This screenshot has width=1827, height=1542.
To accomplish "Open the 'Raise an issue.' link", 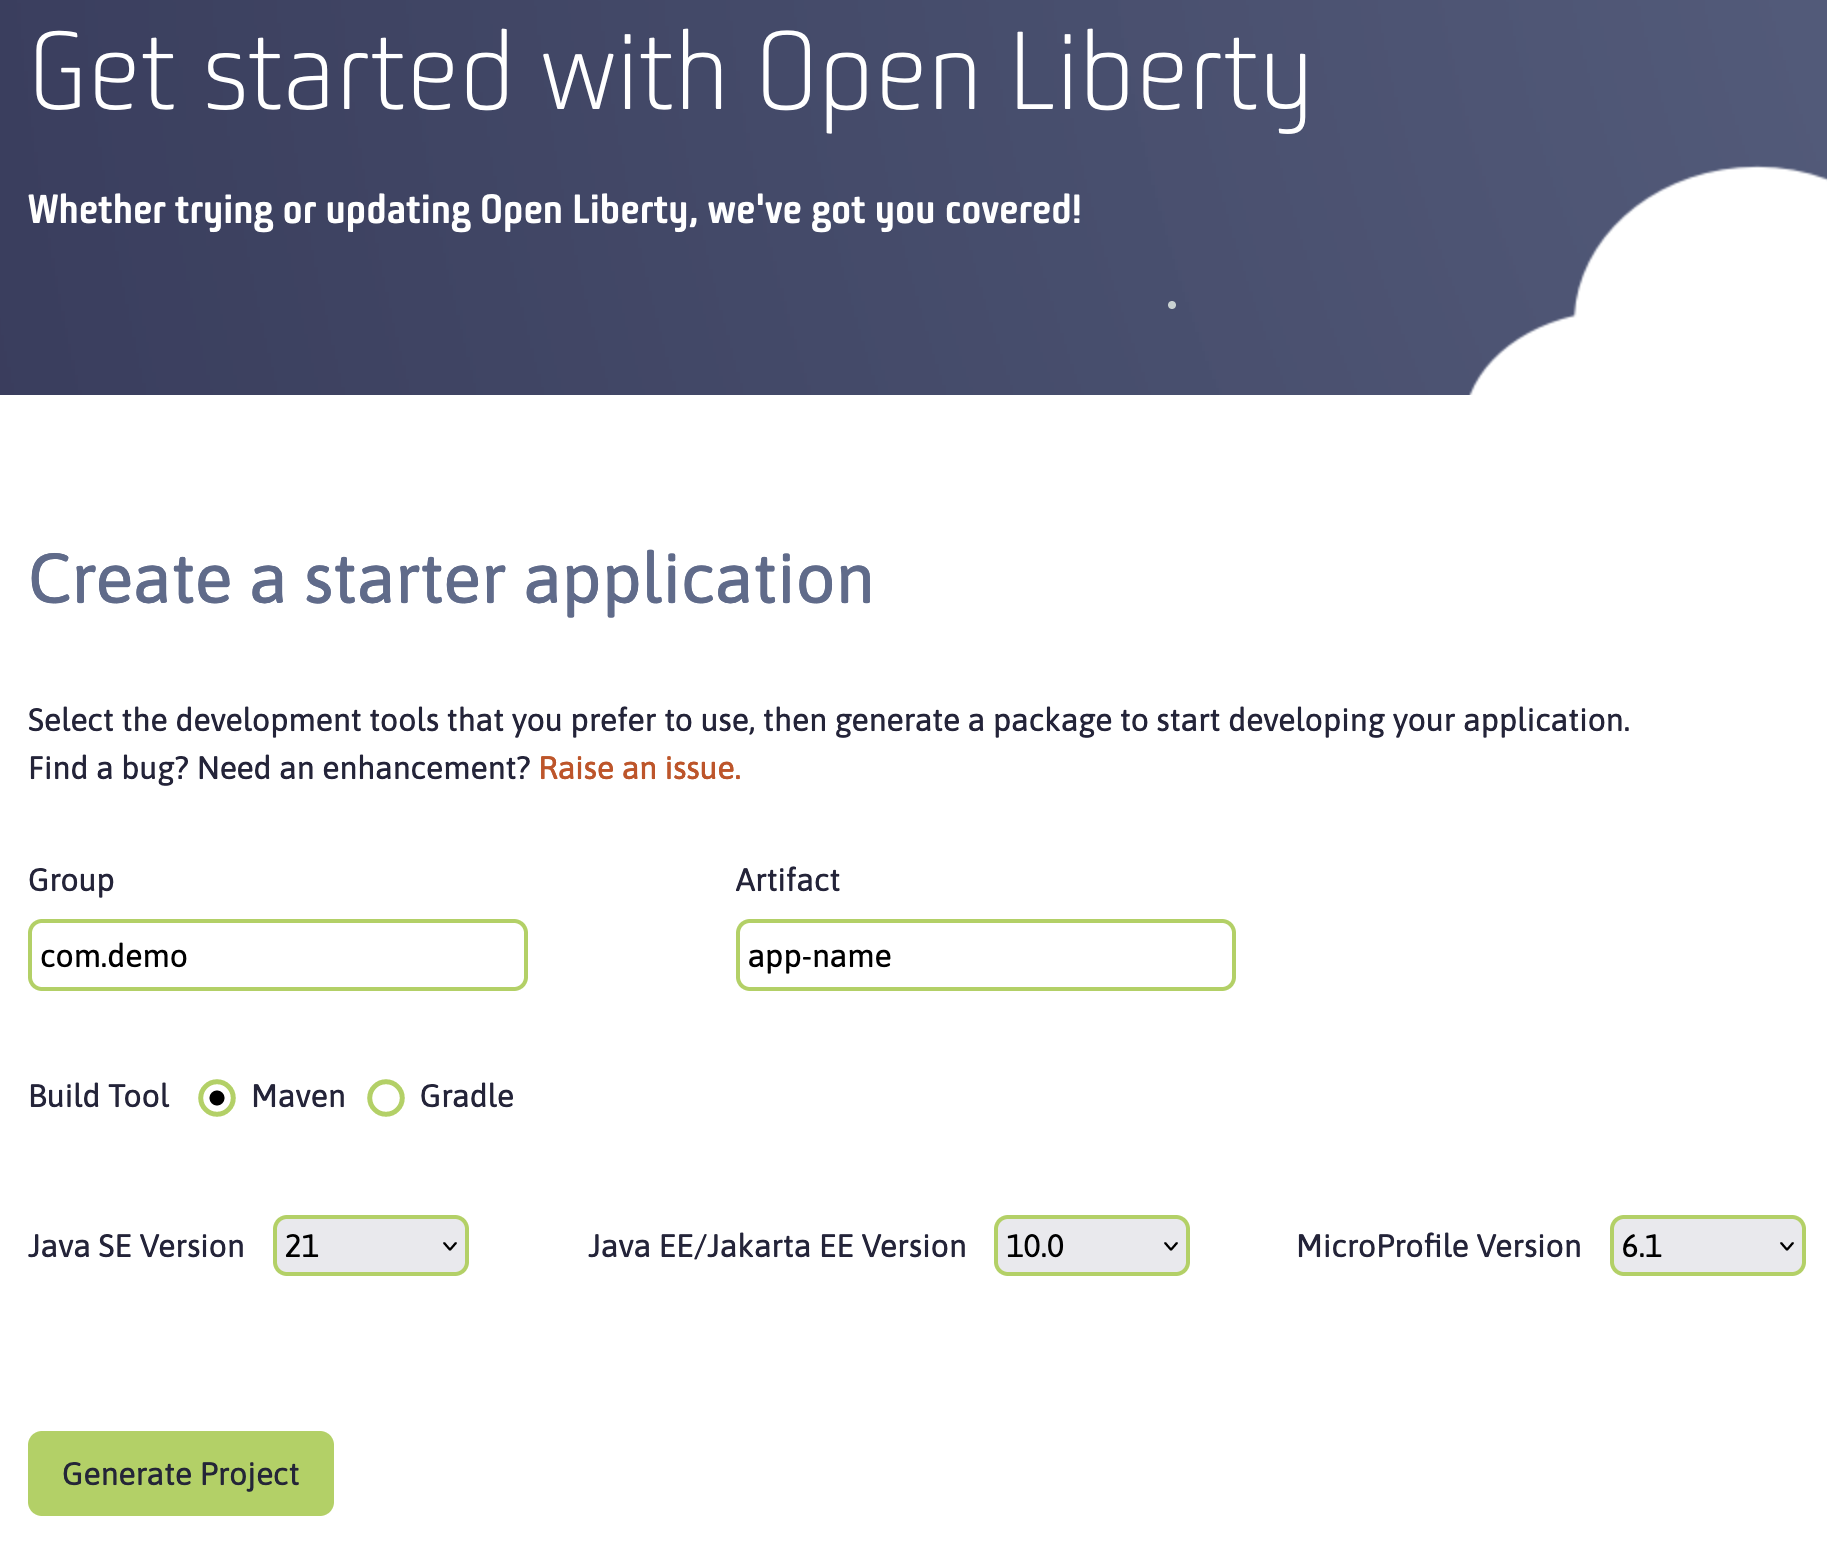I will tap(640, 768).
